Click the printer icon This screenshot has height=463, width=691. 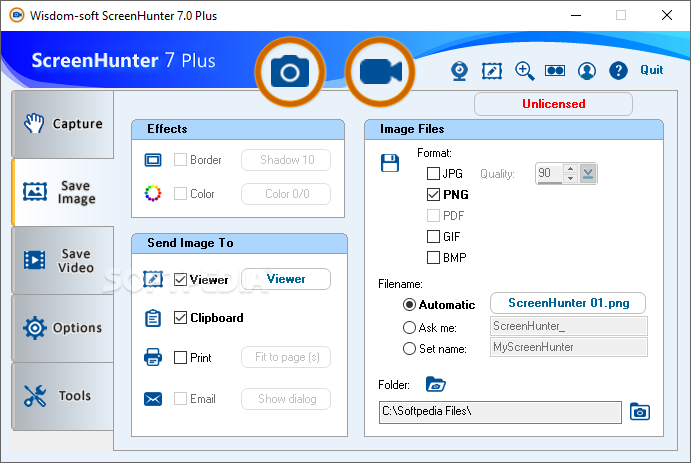pos(153,357)
